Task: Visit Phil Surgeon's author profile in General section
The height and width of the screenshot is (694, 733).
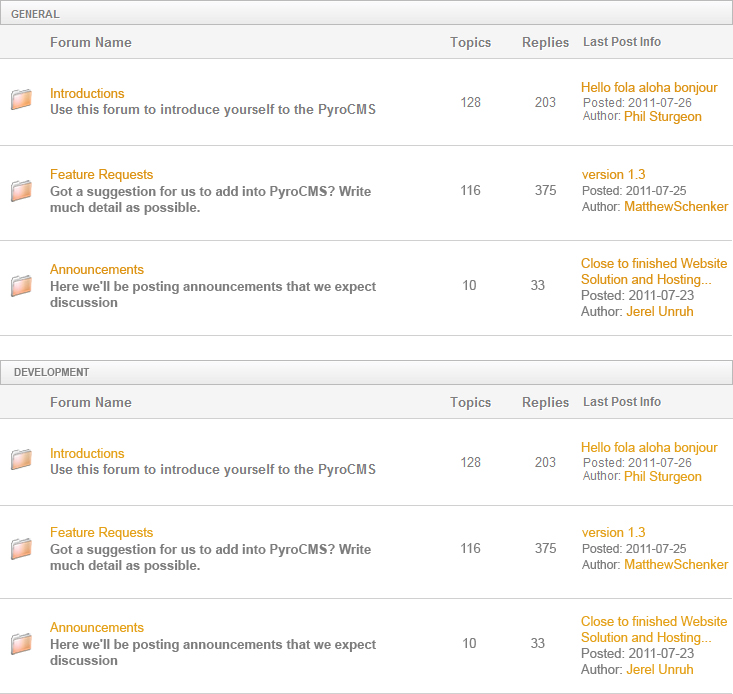Action: pos(662,116)
